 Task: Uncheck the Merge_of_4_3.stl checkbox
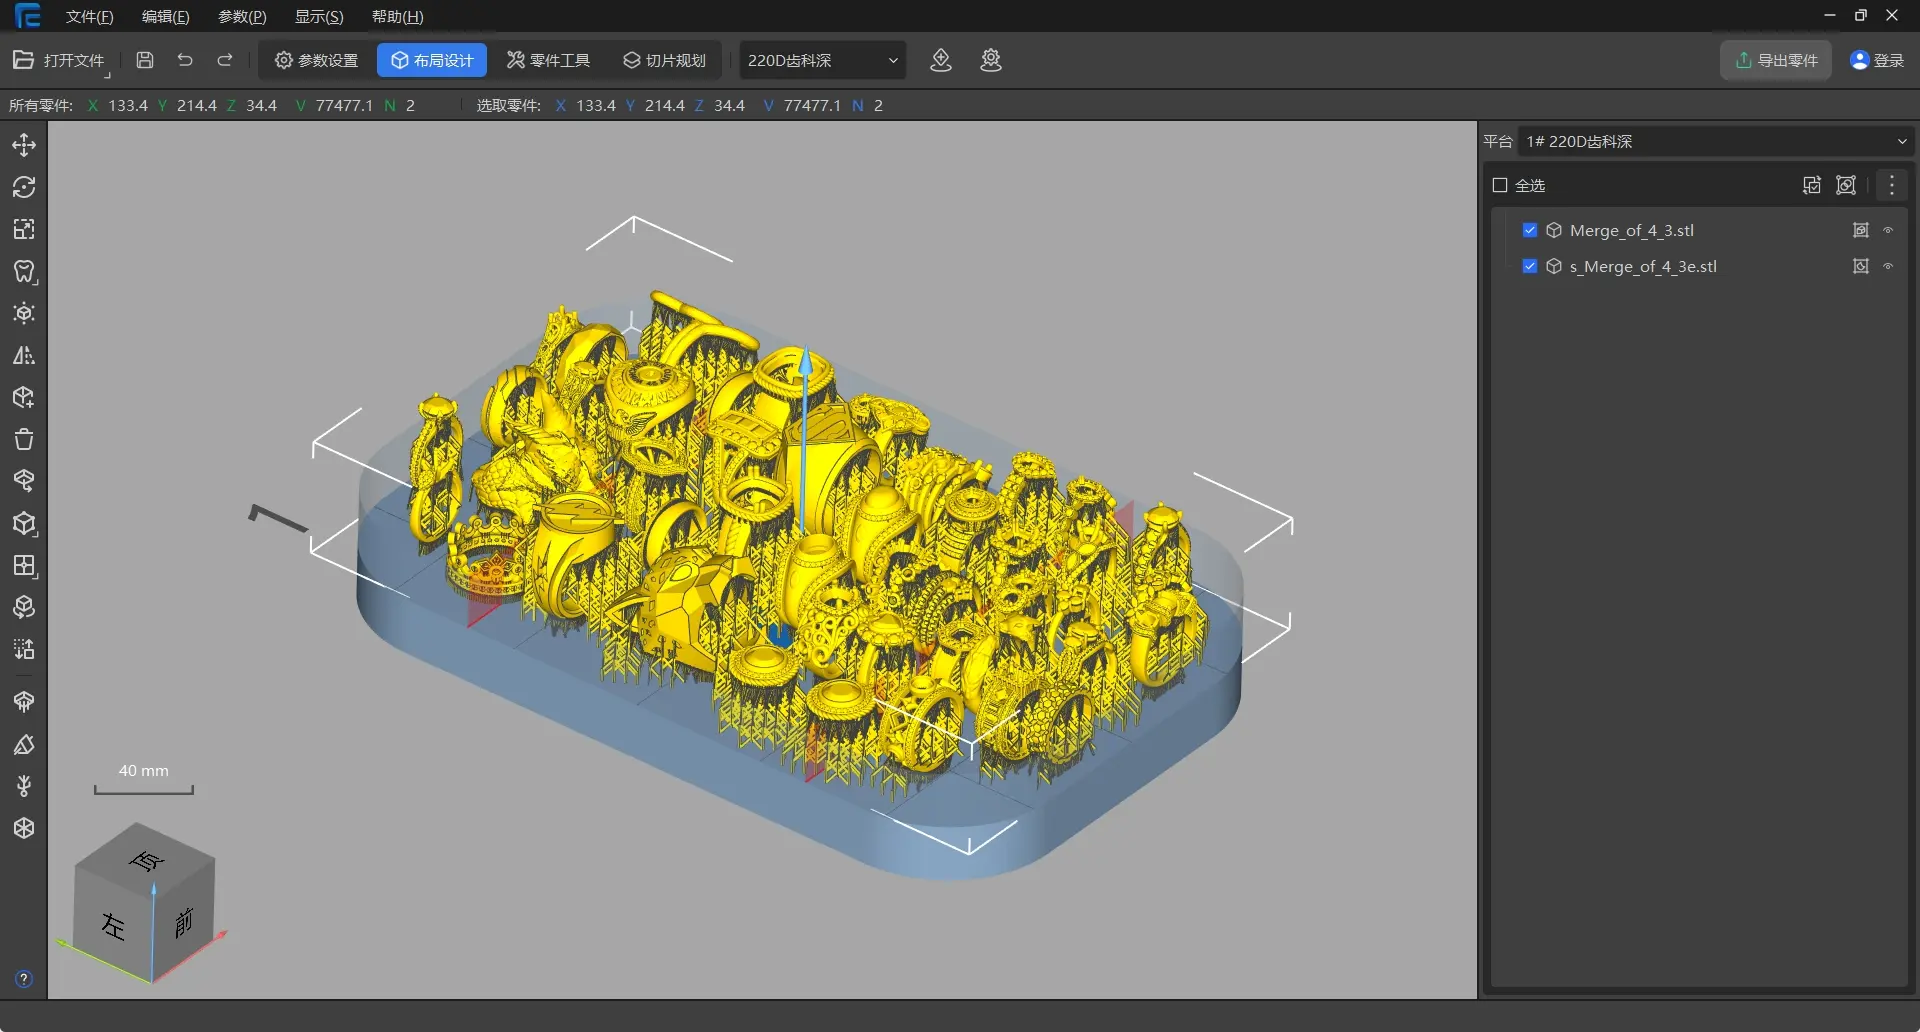pos(1529,230)
